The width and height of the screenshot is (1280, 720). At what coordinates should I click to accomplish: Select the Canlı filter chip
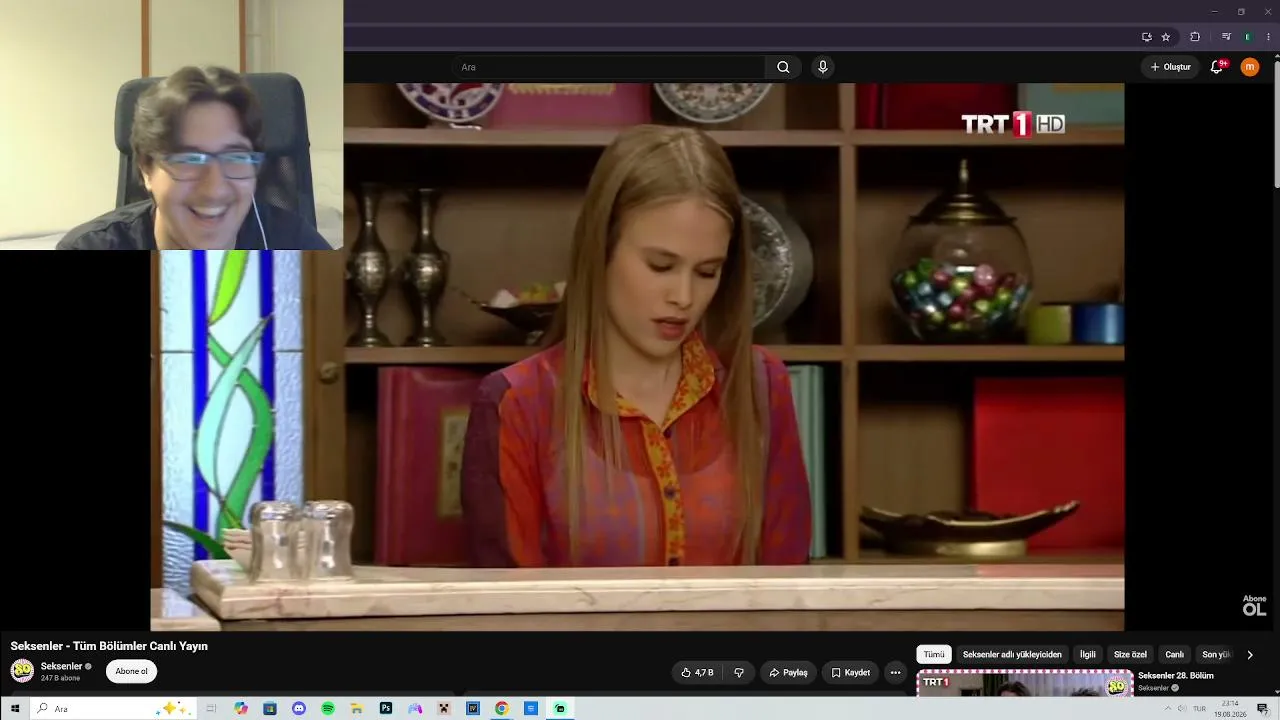[1174, 655]
